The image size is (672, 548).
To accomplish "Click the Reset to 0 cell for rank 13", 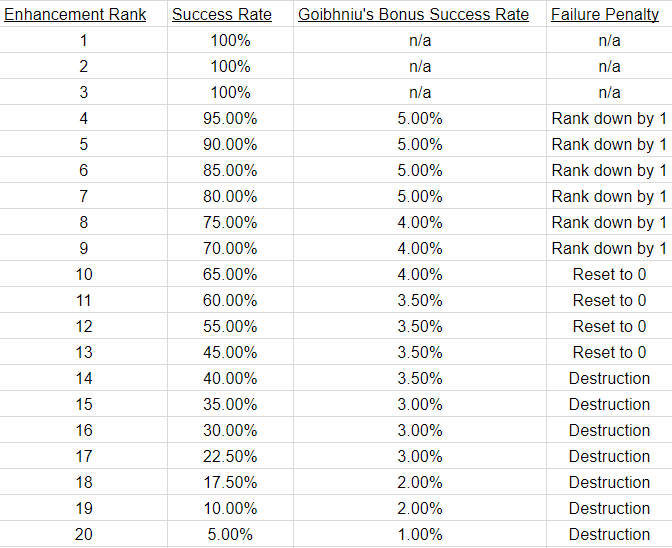I will coord(609,352).
